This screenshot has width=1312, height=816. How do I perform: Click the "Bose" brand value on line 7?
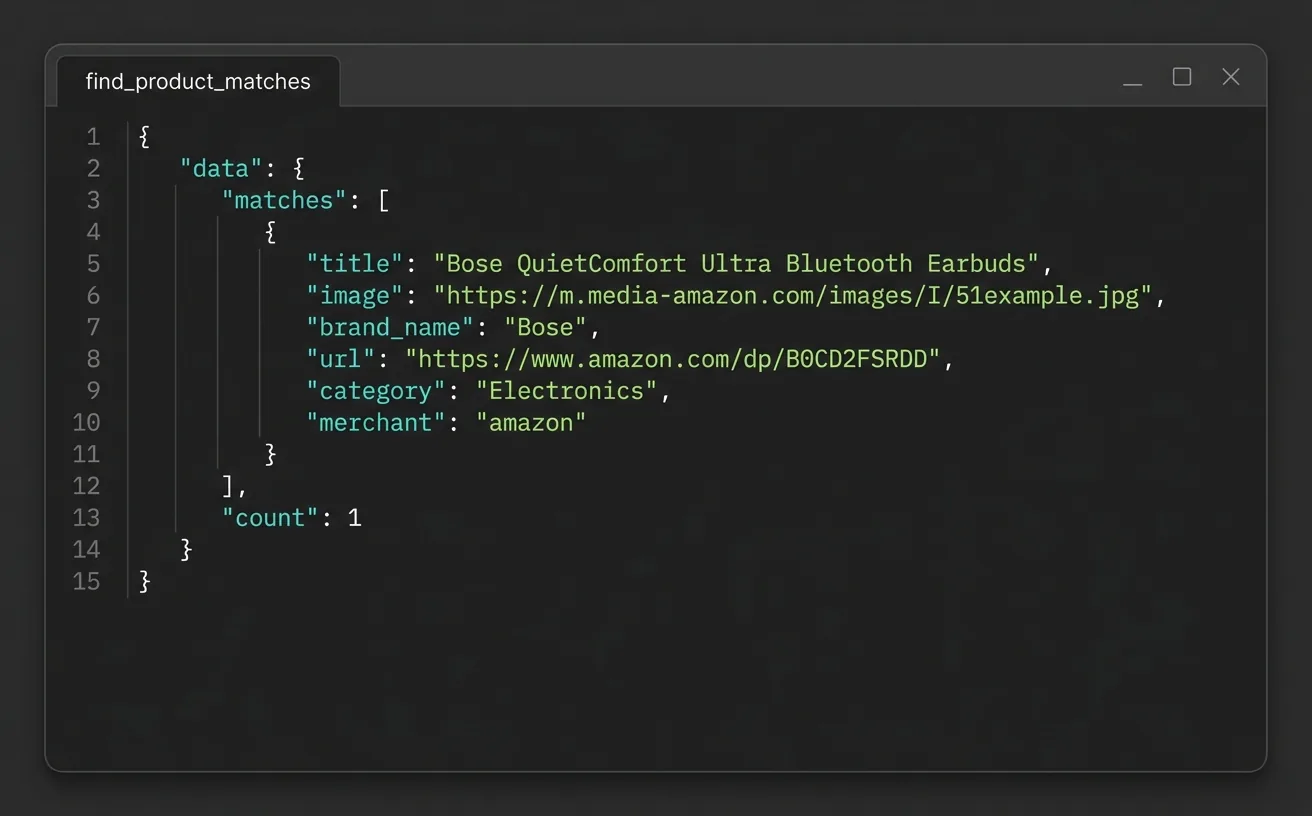(x=546, y=327)
